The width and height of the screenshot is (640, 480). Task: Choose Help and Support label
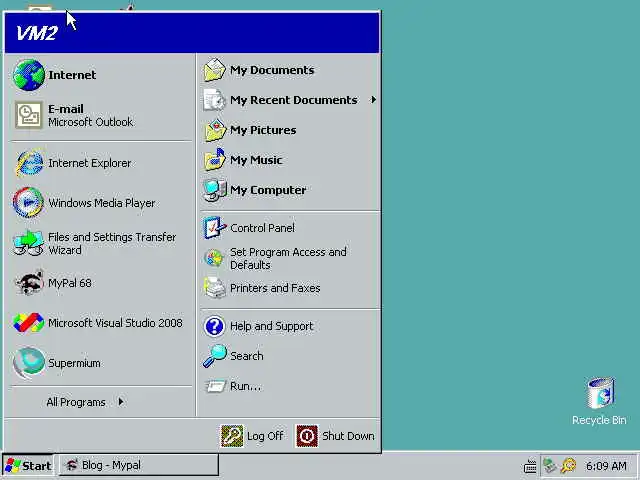tap(271, 326)
